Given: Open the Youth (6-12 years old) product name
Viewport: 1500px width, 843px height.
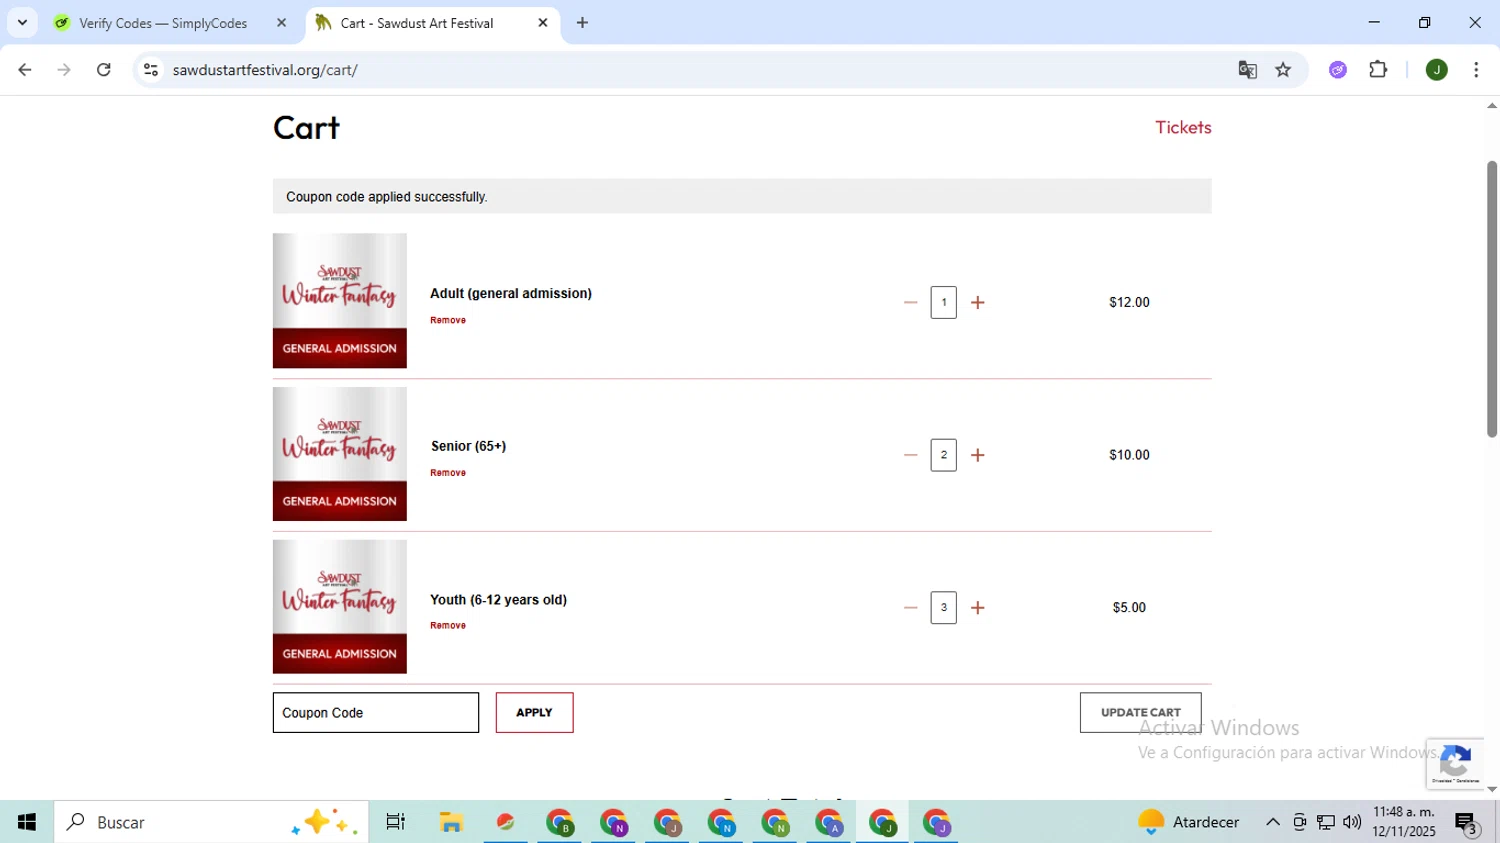Looking at the screenshot, I should (498, 600).
